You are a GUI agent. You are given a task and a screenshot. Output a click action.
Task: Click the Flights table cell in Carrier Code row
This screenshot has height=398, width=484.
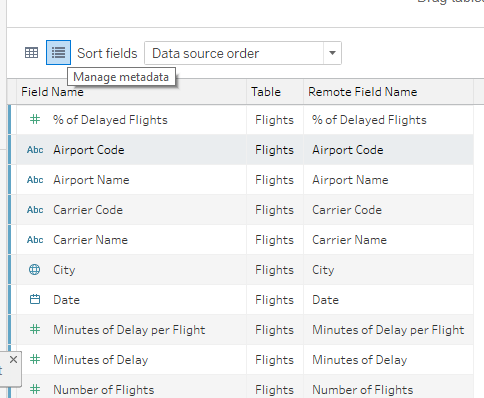[x=275, y=210]
